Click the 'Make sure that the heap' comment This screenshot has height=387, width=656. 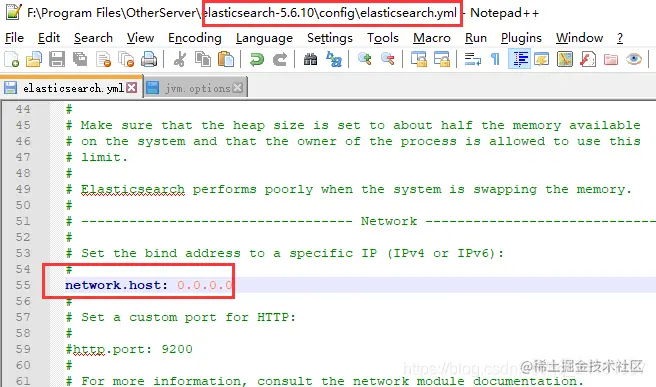[x=353, y=126]
